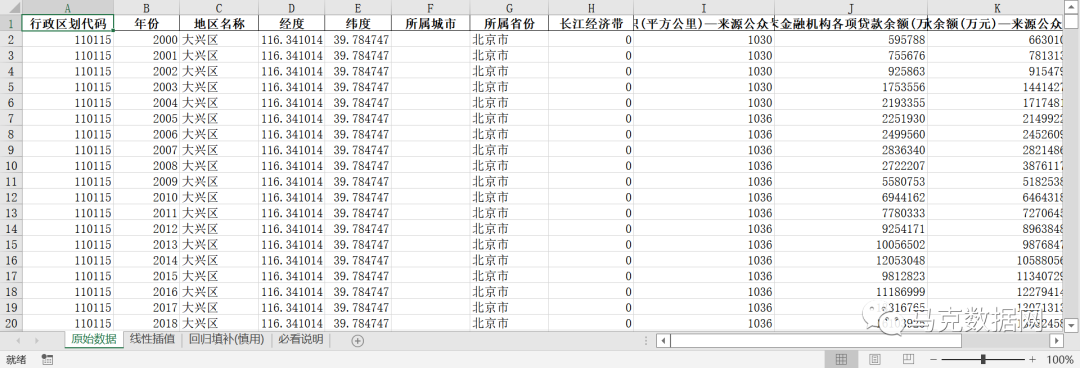Click 大兴区 cell in row 2
Viewport: 1080px width, 368px height.
(x=218, y=39)
